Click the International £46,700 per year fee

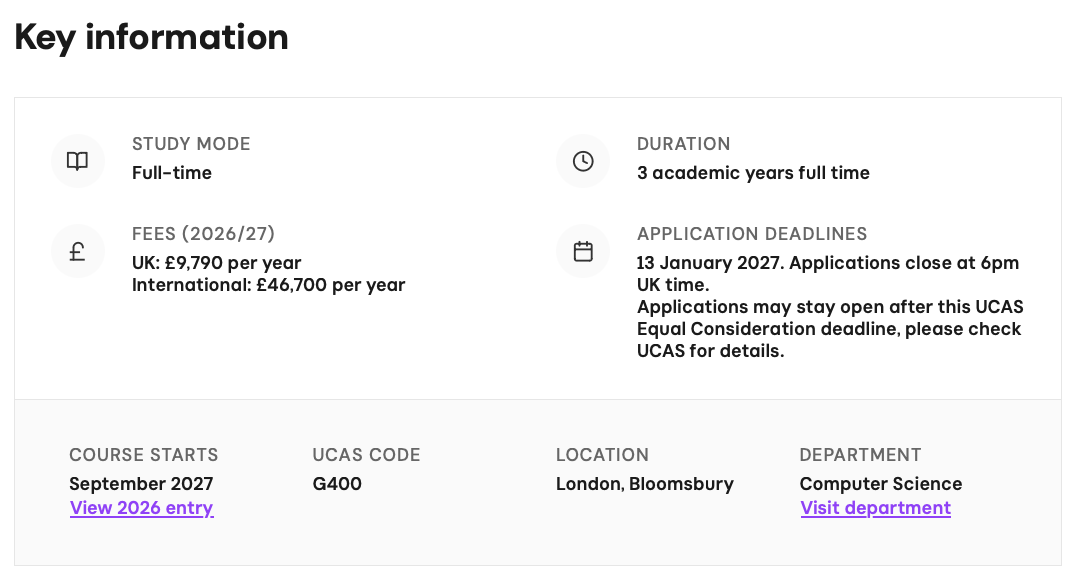coord(268,285)
